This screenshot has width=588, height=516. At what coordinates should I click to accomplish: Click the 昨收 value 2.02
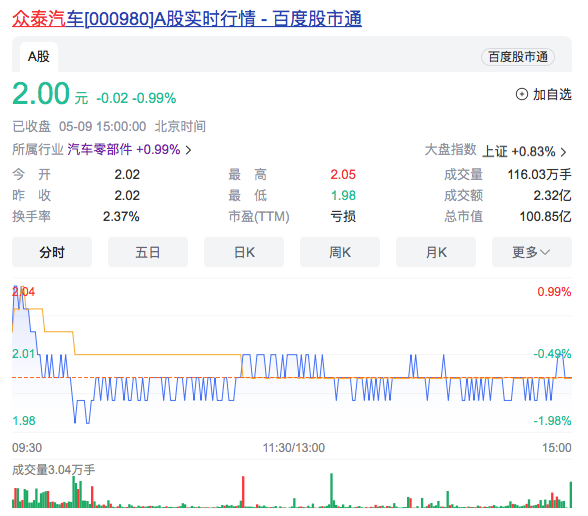(x=127, y=195)
